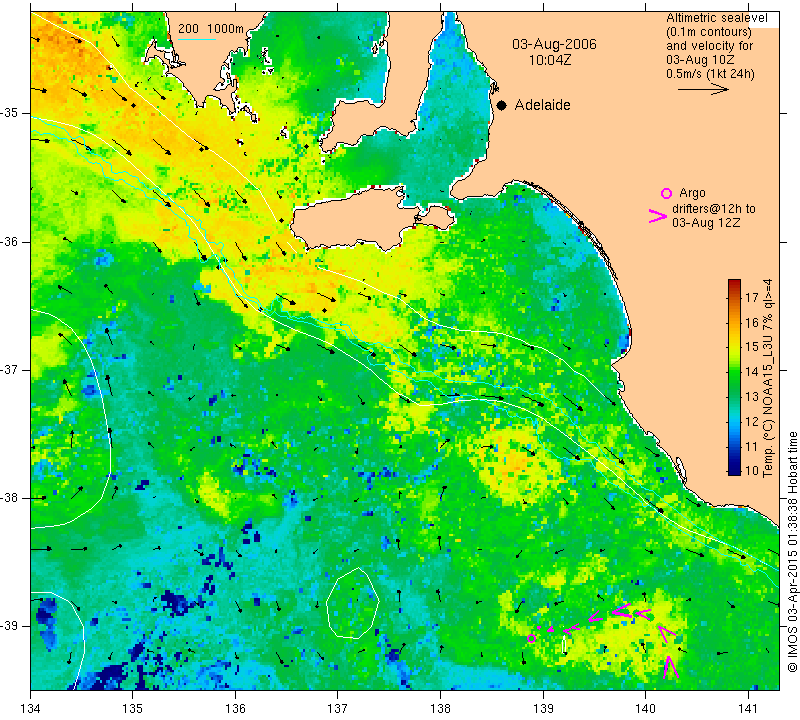The image size is (800, 720).
Task: Click the Adelaide city label
Action: 542,105
